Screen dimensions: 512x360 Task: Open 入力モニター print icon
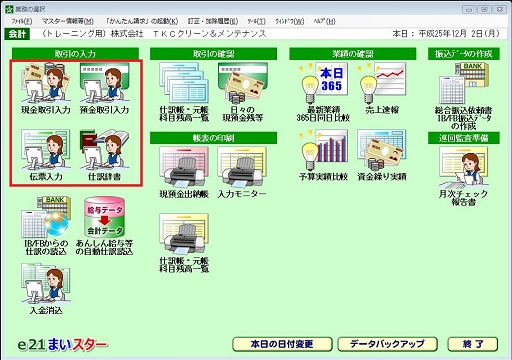(242, 172)
